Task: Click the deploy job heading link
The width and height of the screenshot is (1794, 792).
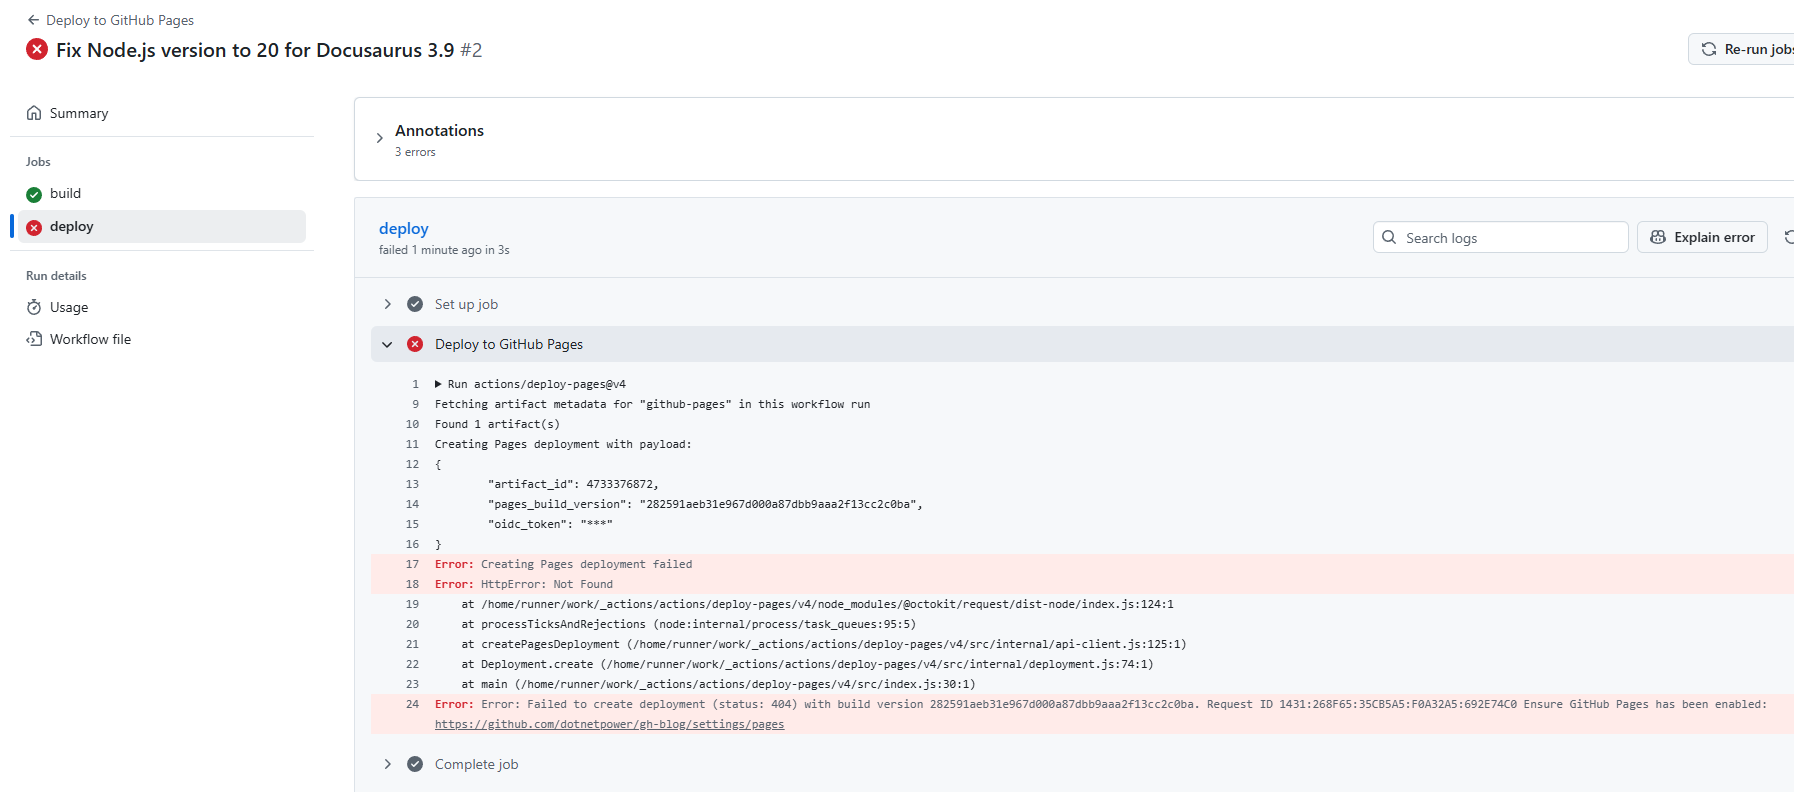Action: click(x=403, y=228)
